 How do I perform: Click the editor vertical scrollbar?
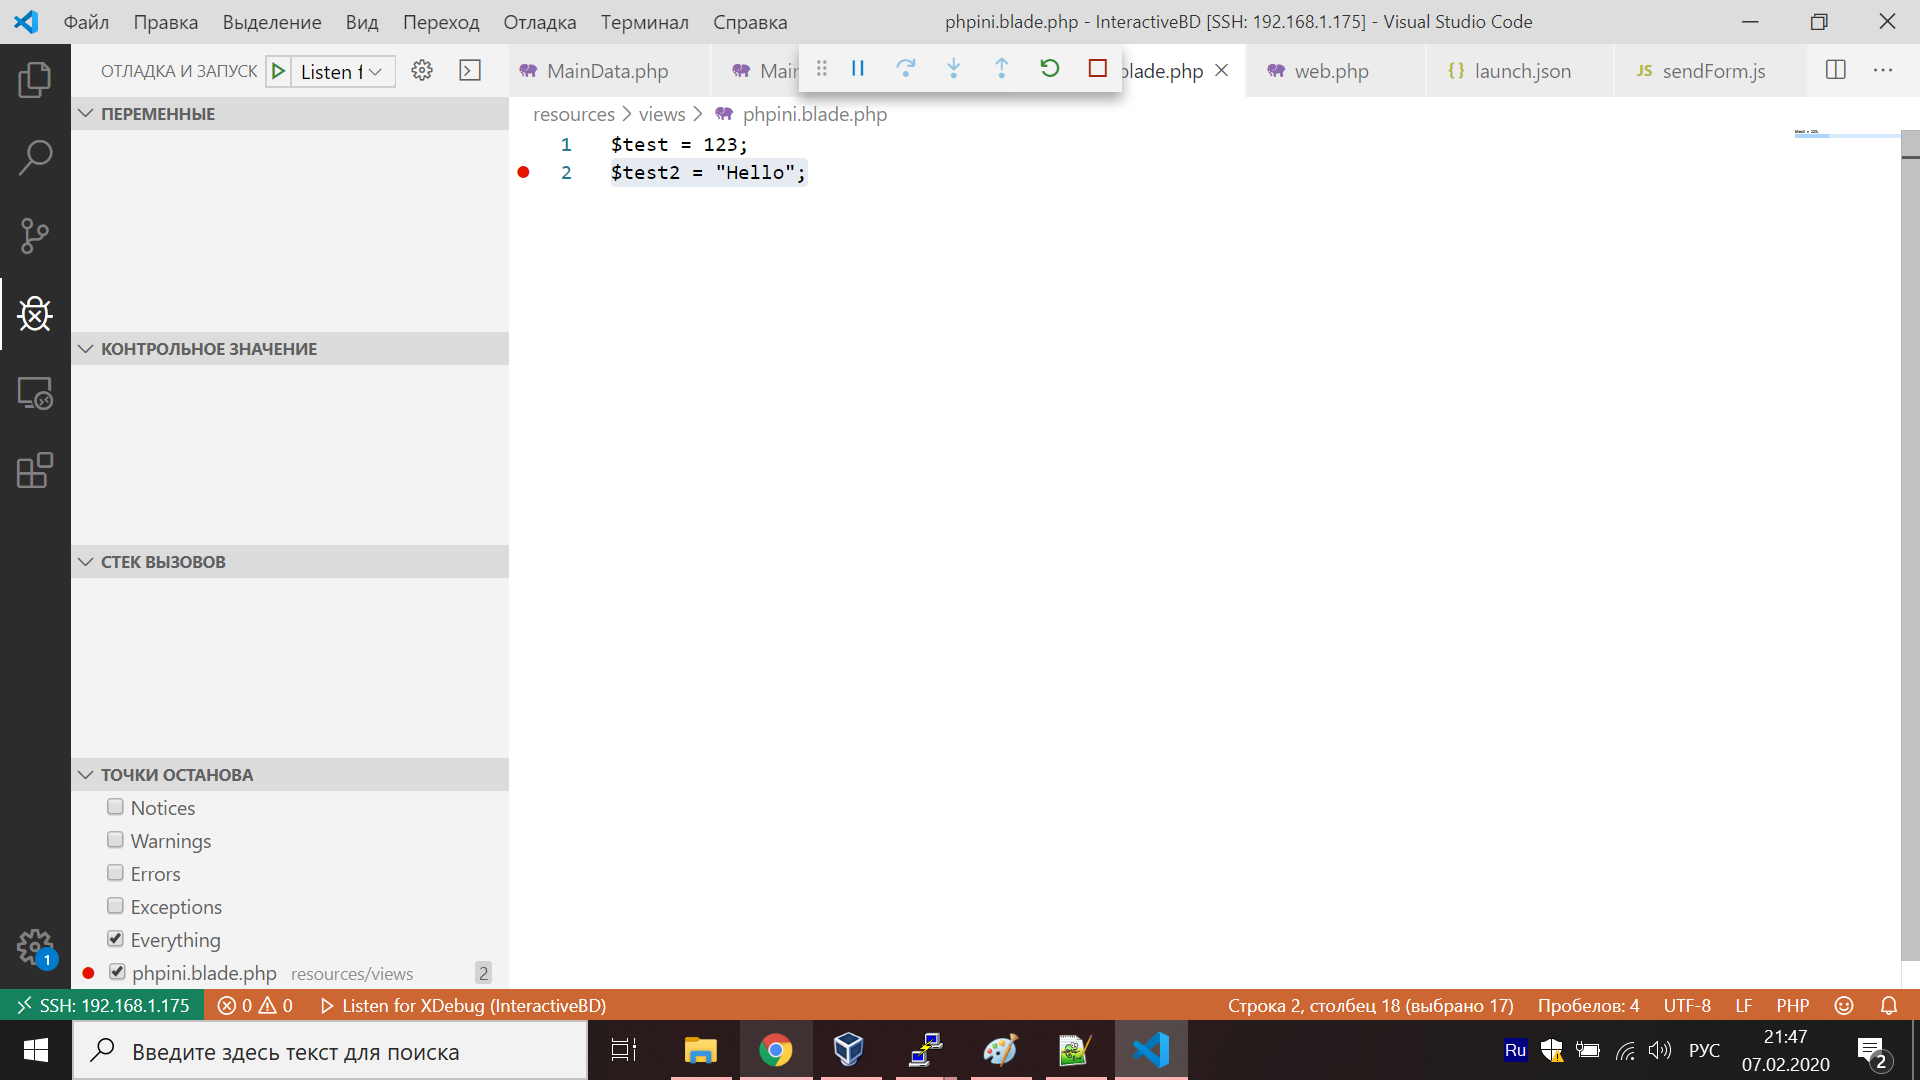[1910, 545]
